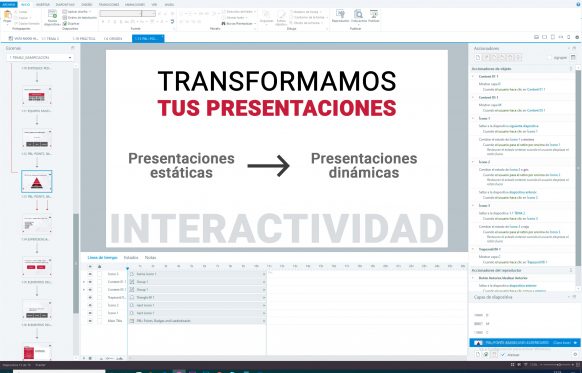
Task: Hide the Trapezoid timeline track
Action: [x=90, y=297]
